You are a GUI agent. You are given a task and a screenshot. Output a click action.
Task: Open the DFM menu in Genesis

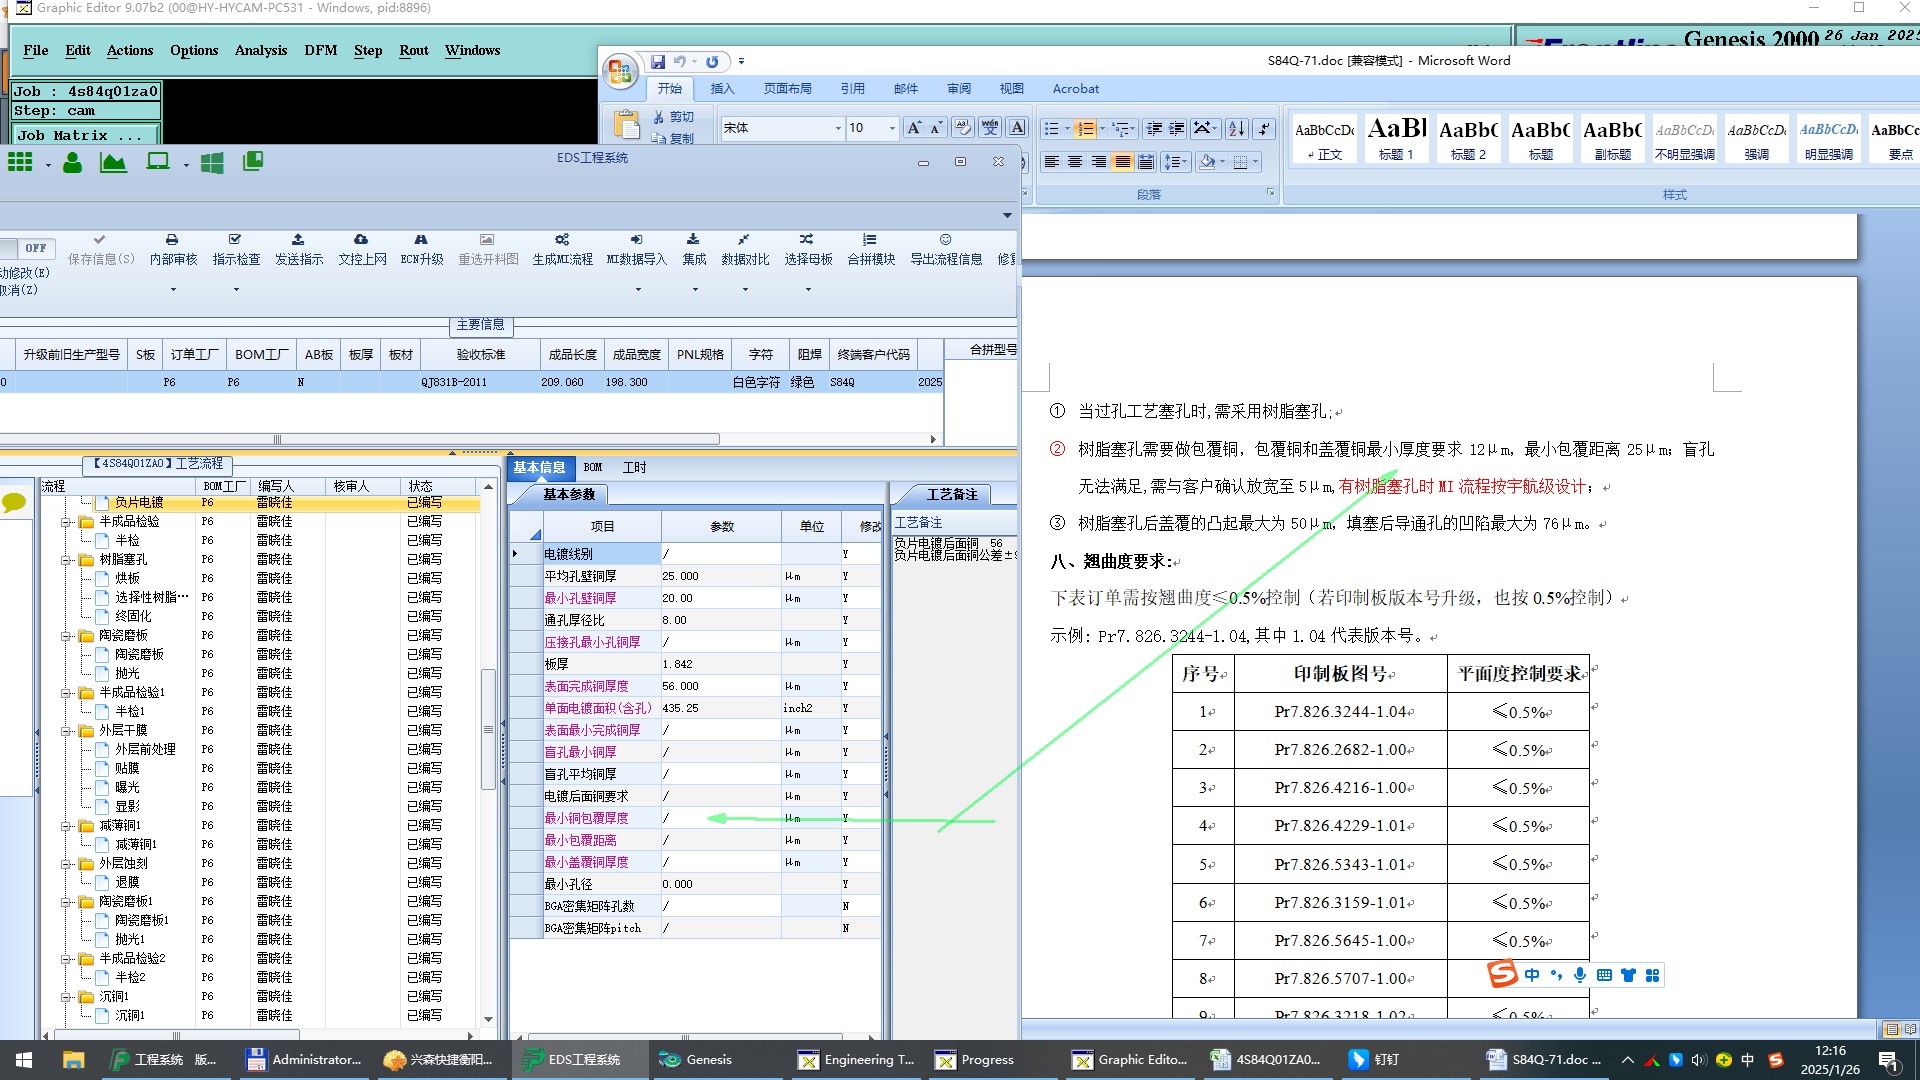320,50
